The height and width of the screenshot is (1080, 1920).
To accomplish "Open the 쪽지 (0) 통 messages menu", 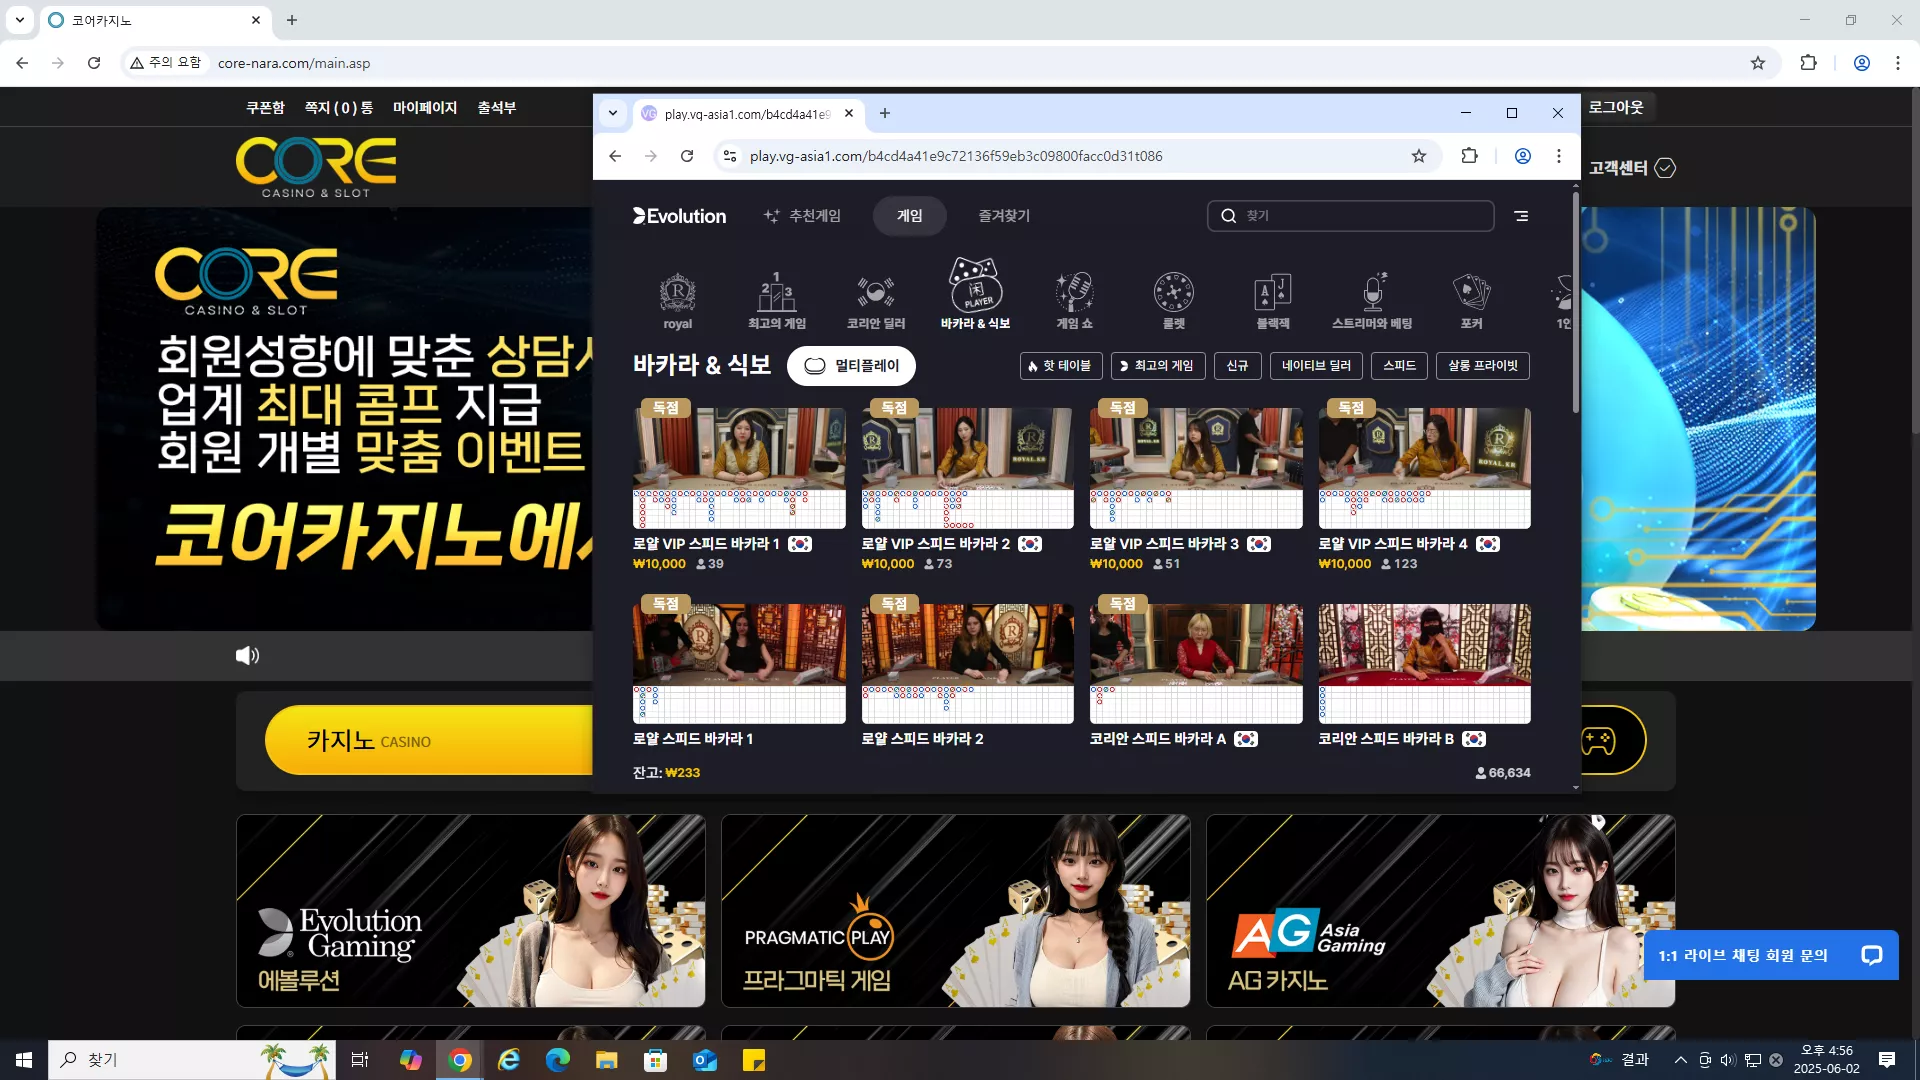I will (x=339, y=107).
